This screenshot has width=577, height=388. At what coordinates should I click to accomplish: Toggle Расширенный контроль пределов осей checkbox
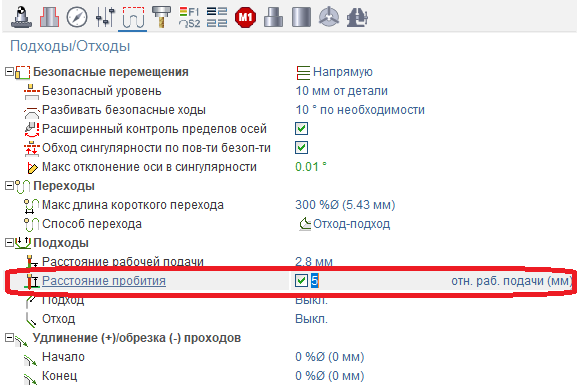(301, 129)
